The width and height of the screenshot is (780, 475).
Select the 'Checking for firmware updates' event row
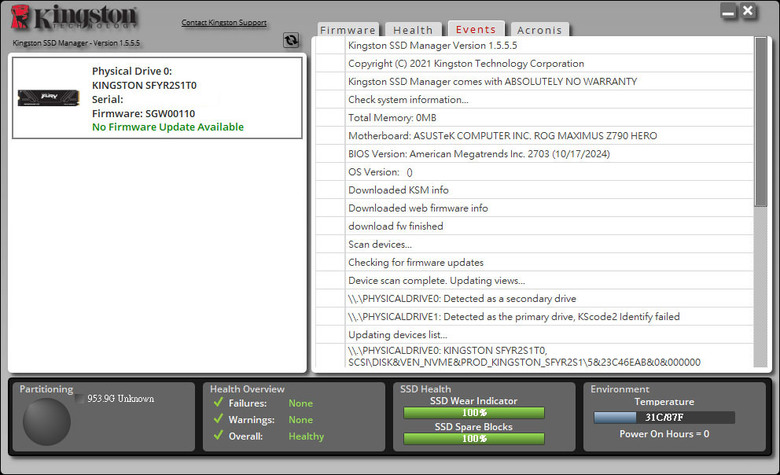[x=534, y=262]
